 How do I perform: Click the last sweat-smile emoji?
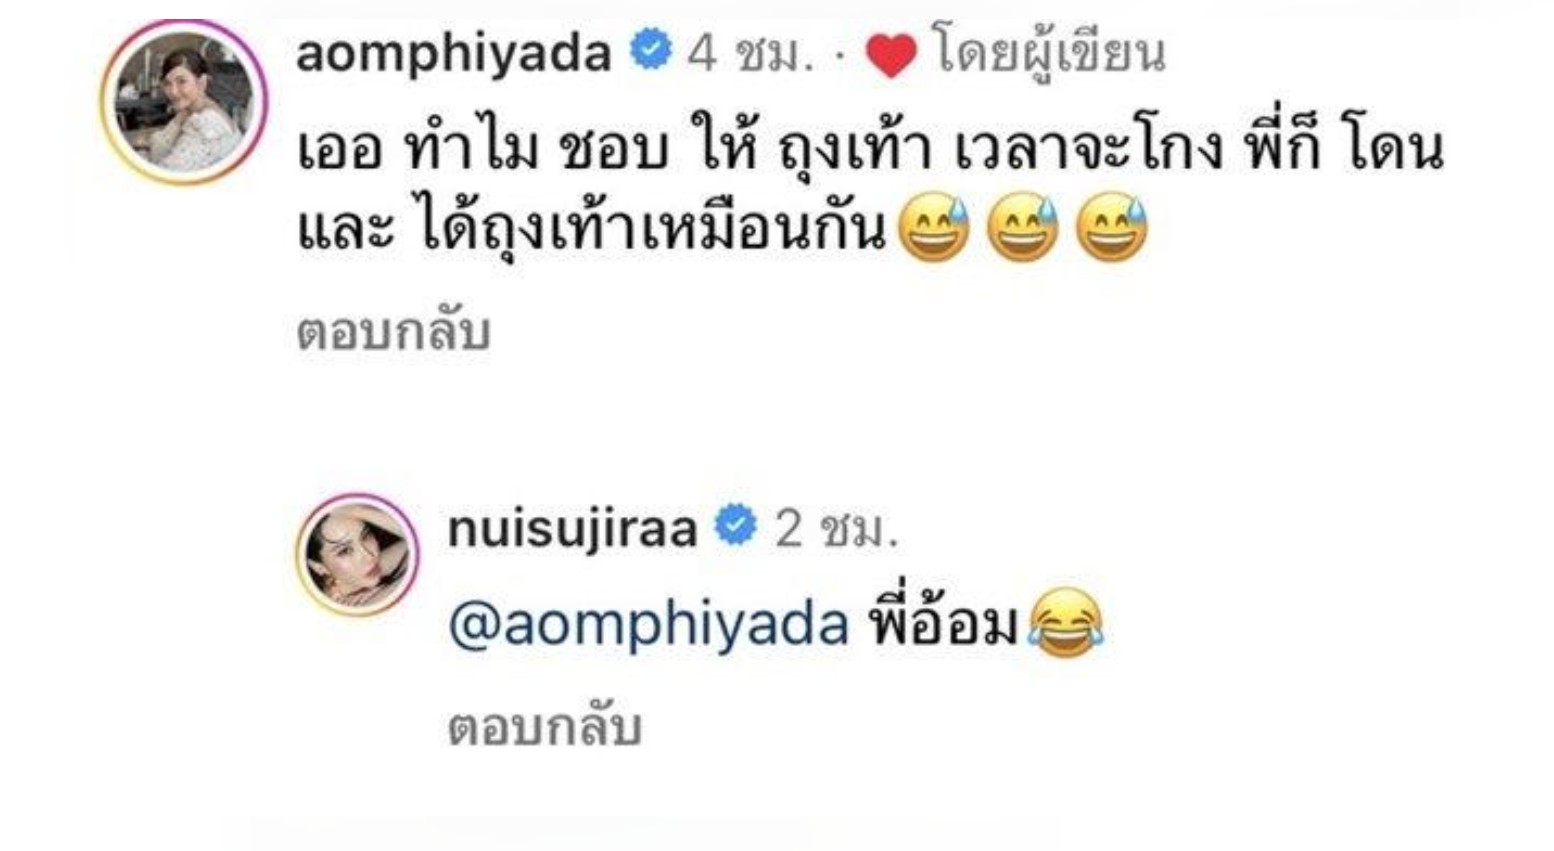point(1111,228)
